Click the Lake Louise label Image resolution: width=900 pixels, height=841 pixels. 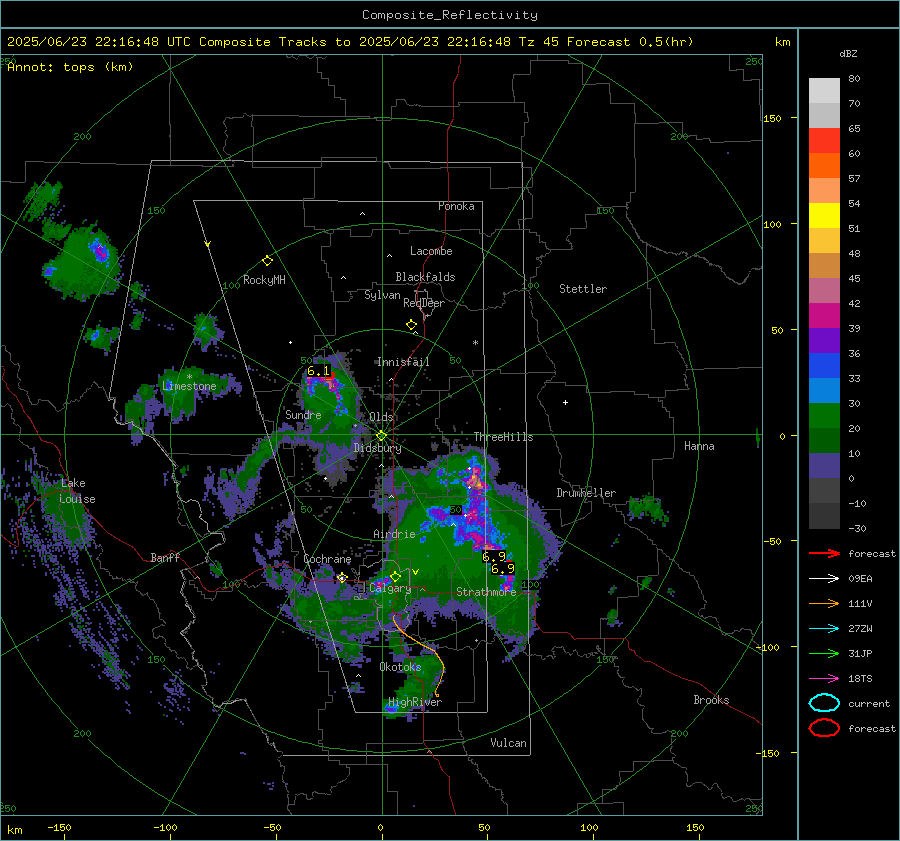coord(77,491)
